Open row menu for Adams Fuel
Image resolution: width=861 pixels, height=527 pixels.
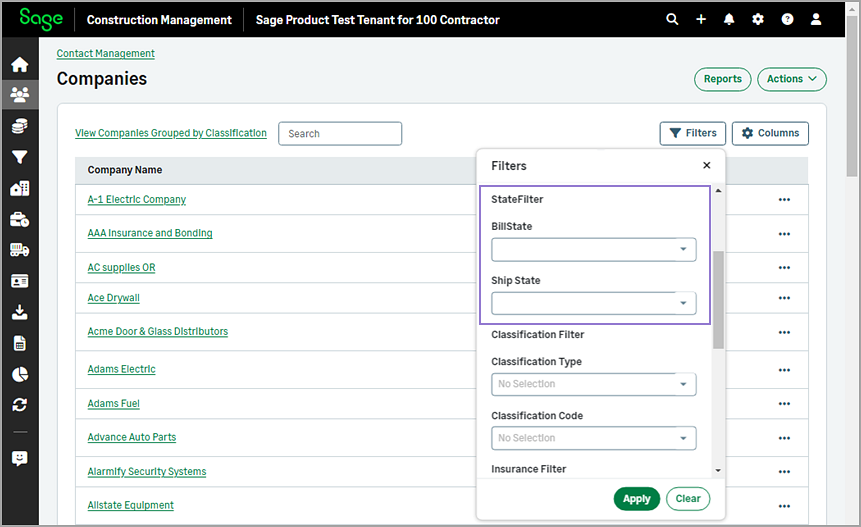[x=784, y=404]
